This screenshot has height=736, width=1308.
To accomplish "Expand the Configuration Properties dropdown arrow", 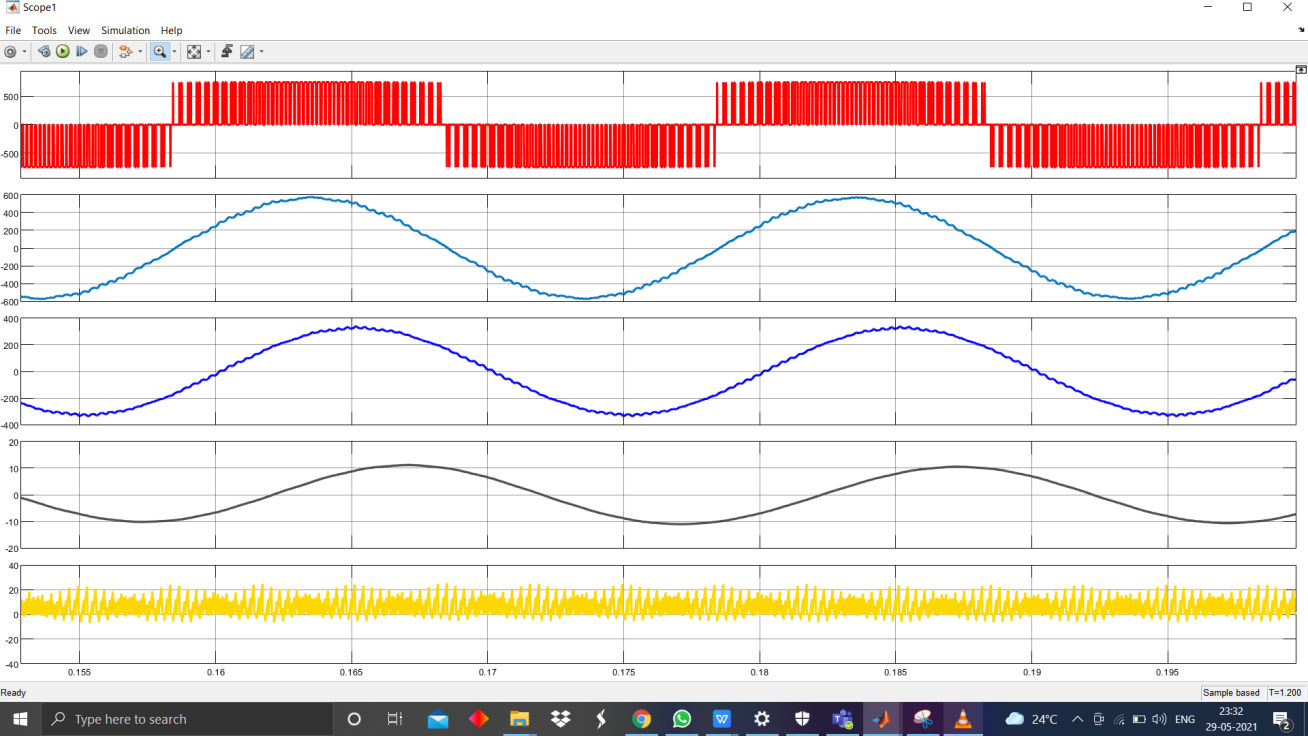I will 23,52.
